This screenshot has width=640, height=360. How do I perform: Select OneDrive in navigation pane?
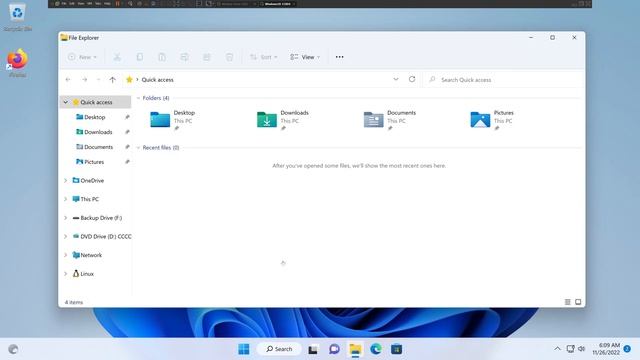pyautogui.click(x=92, y=180)
